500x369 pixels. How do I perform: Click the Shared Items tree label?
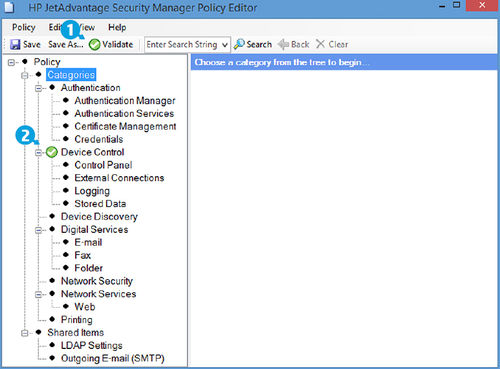(76, 332)
